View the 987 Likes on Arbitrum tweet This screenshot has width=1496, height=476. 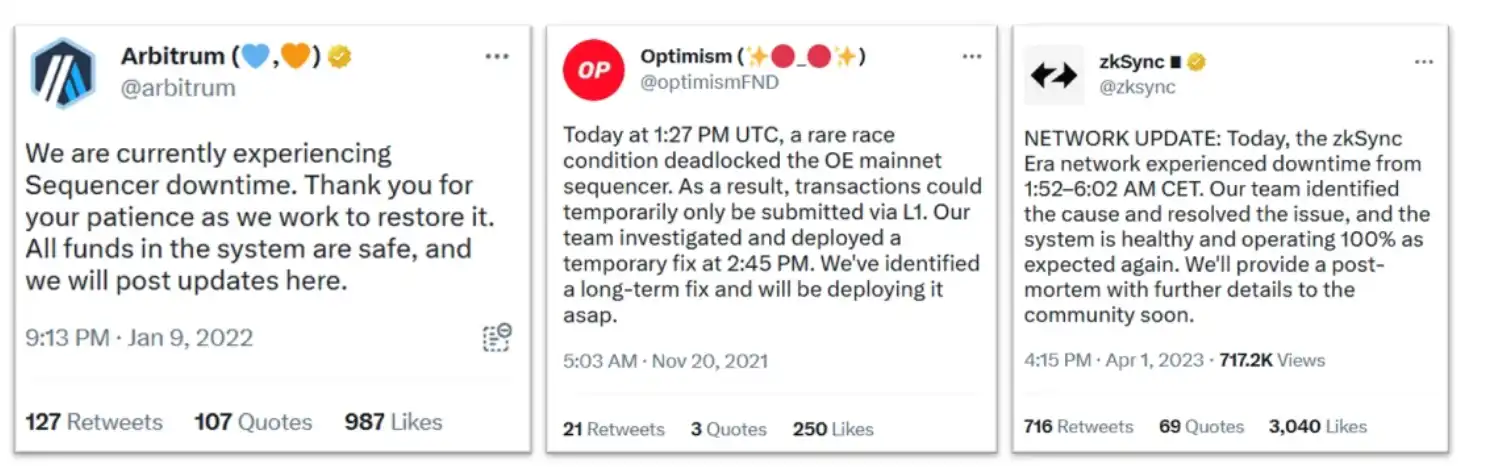pyautogui.click(x=393, y=422)
